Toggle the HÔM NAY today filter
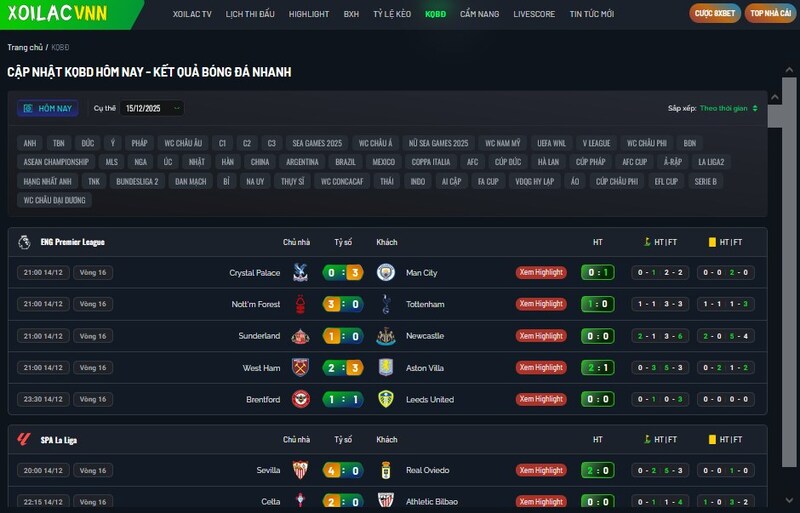Viewport: 800px width, 513px height. [x=47, y=108]
